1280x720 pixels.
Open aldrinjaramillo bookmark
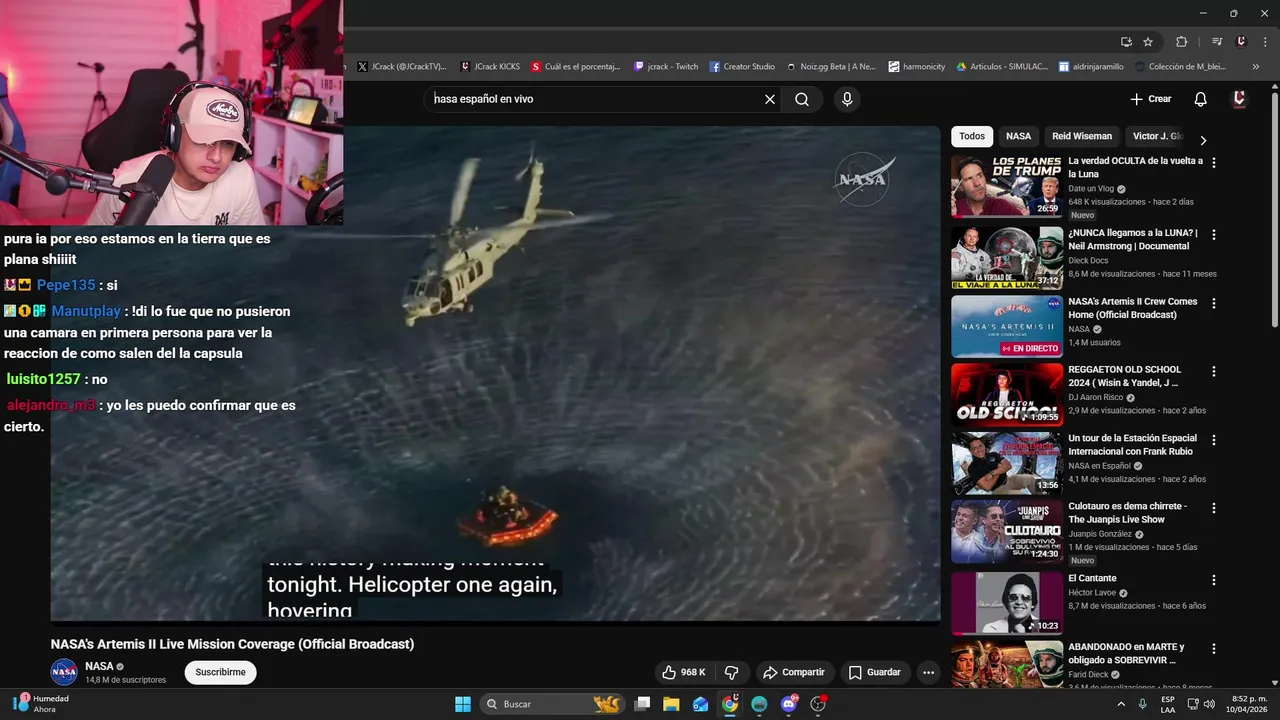(1091, 67)
